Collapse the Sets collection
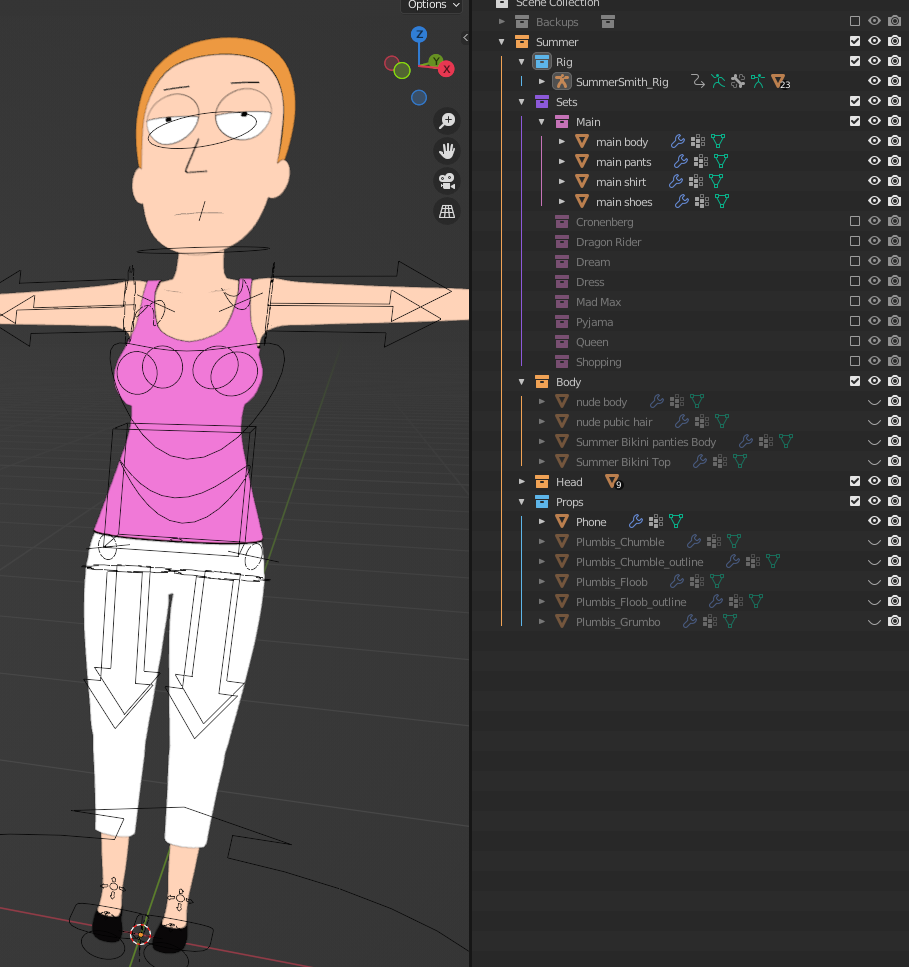Viewport: 909px width, 967px height. 522,102
